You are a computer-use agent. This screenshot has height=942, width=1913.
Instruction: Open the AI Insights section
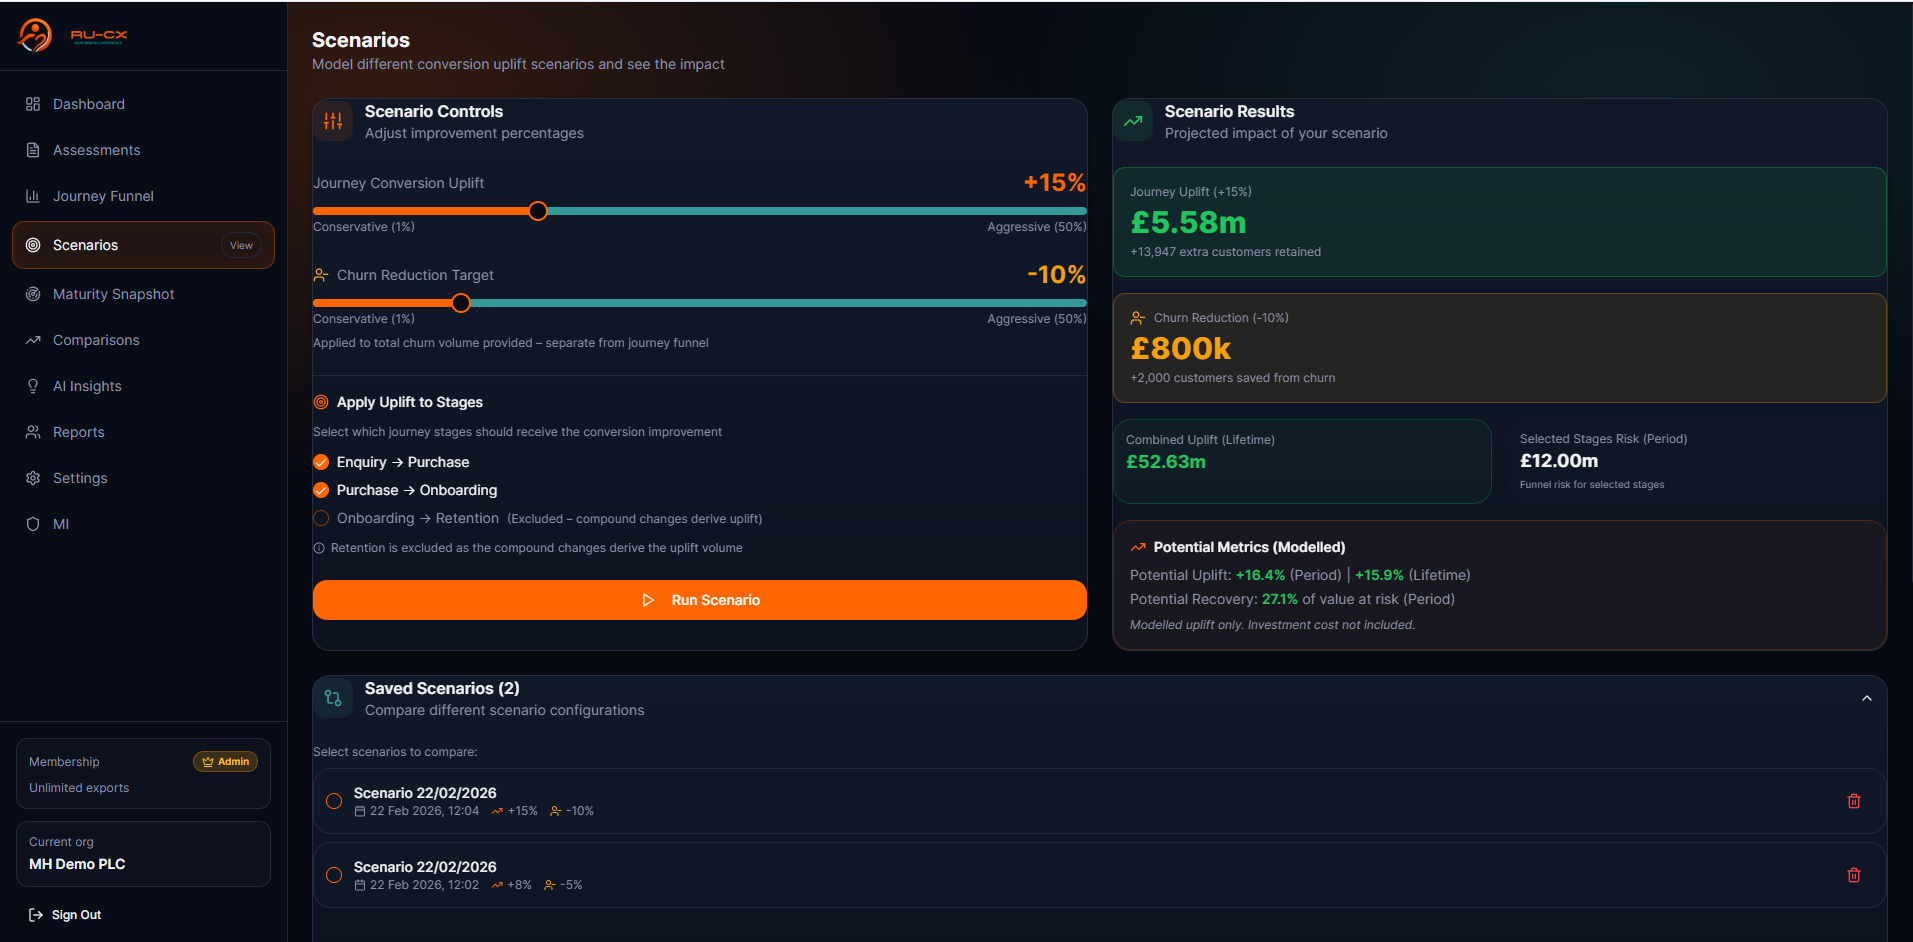[x=87, y=385]
